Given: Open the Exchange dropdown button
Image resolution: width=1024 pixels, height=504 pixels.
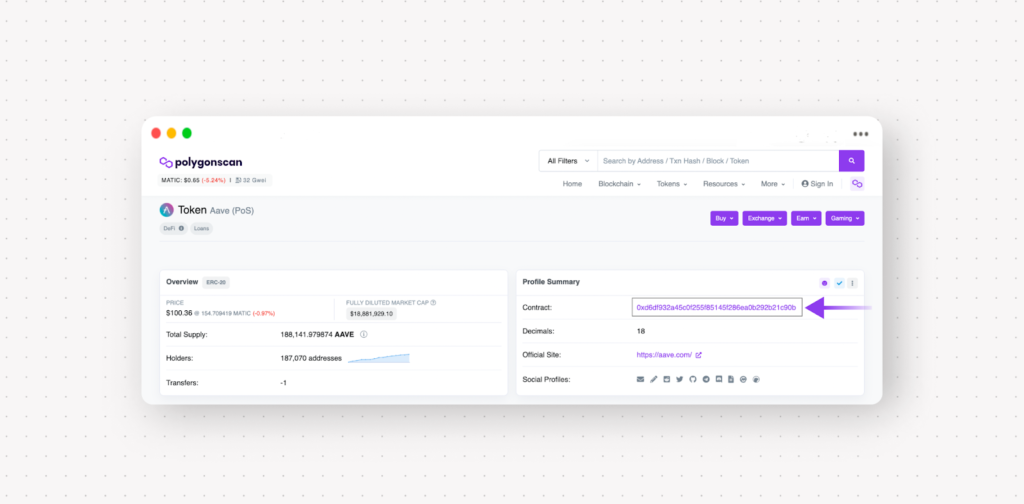Looking at the screenshot, I should coord(764,219).
